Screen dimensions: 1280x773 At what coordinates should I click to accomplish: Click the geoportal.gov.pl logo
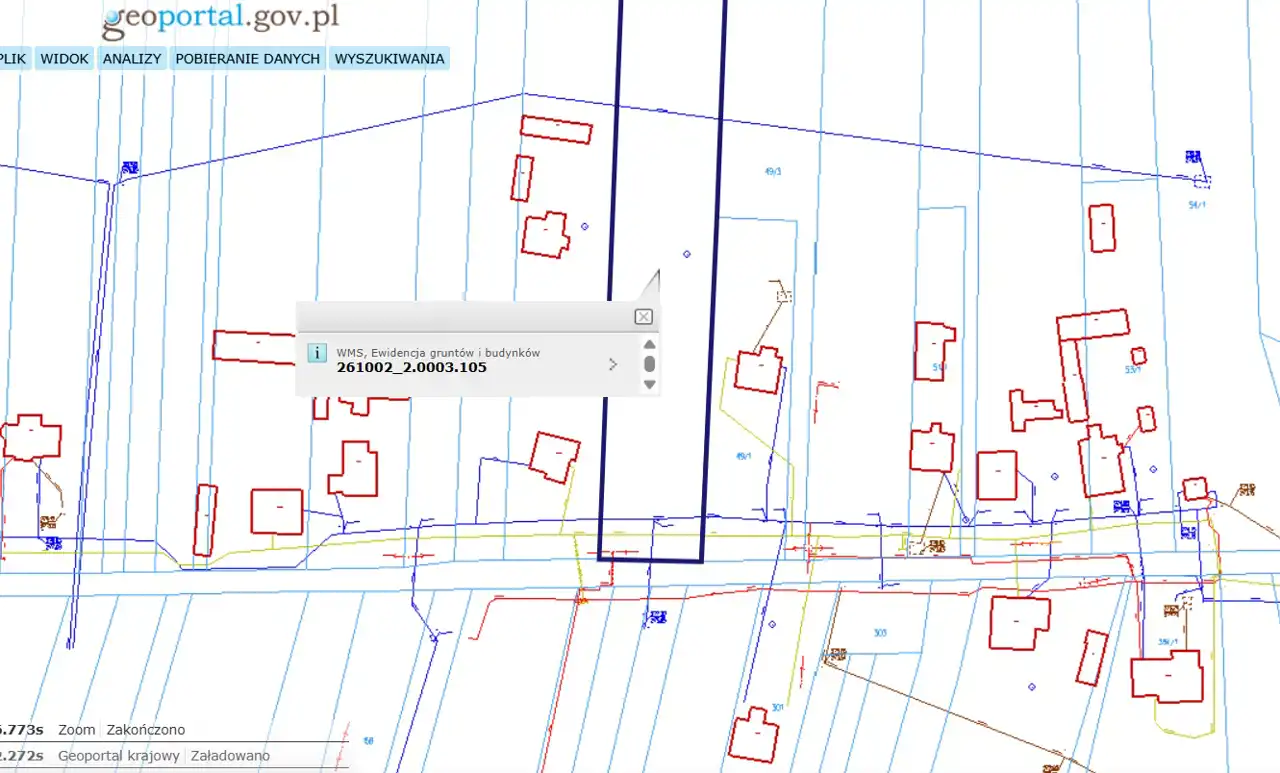coord(220,17)
